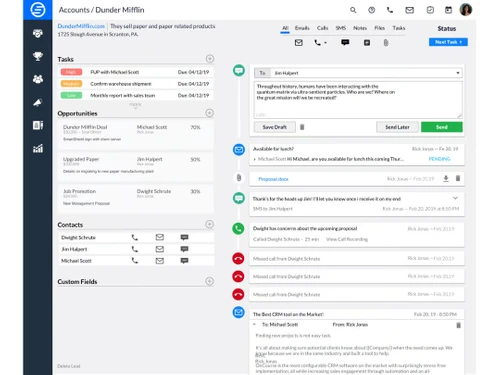Click View Call Recording link
This screenshot has height=375, width=500.
tap(347, 239)
